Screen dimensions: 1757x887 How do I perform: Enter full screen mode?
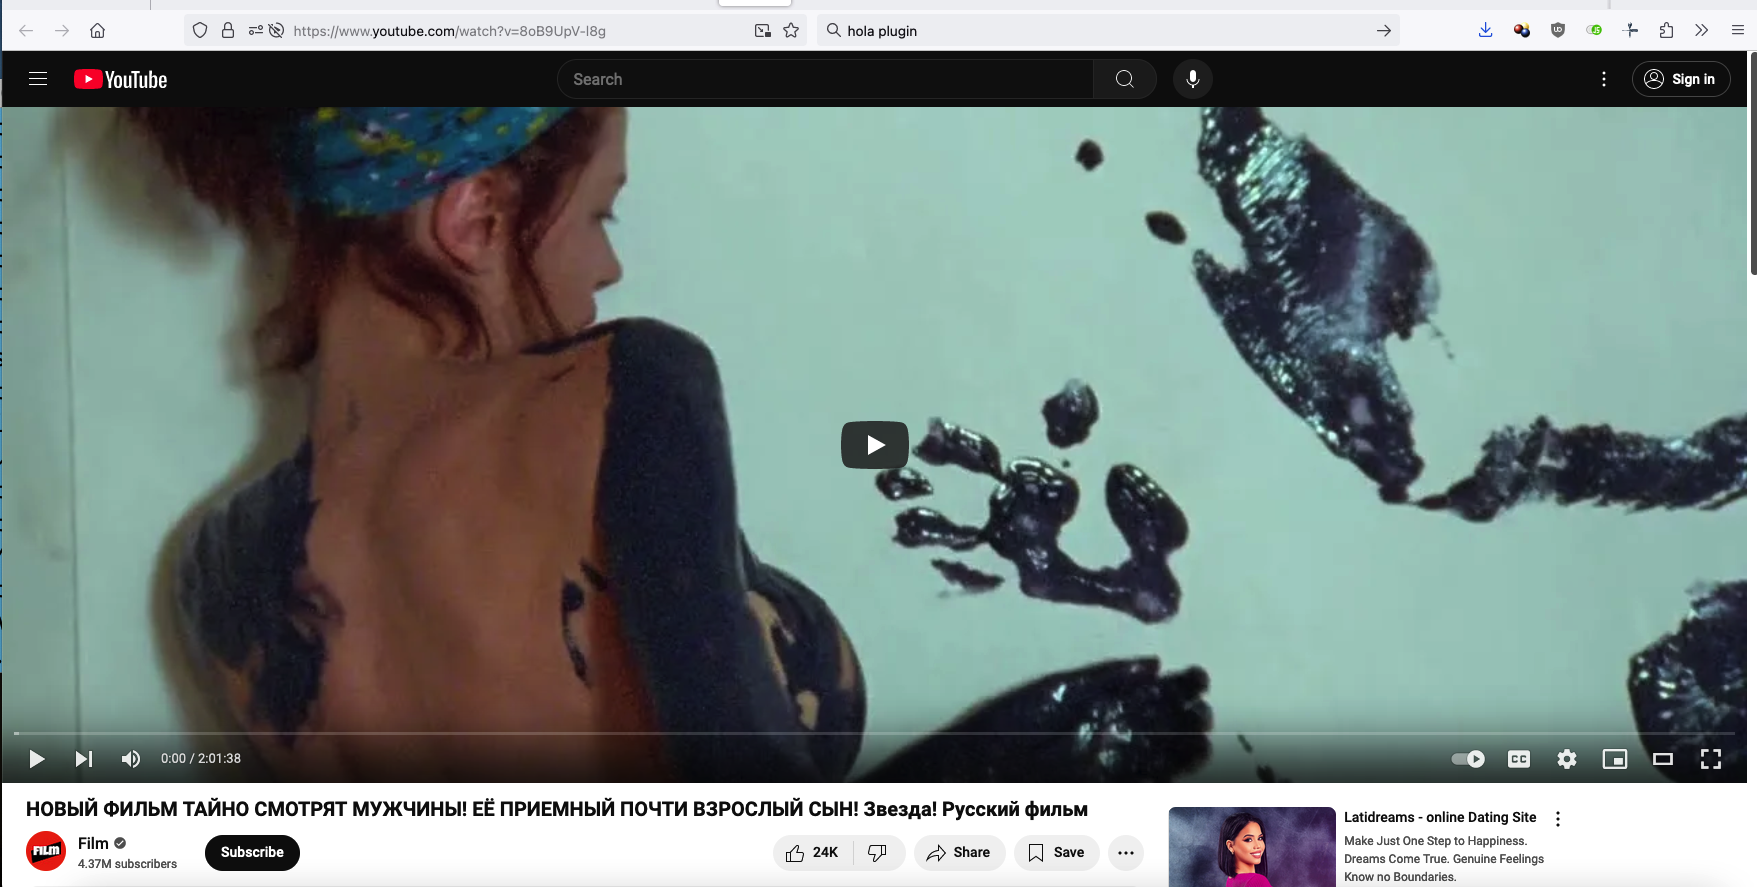coord(1711,759)
